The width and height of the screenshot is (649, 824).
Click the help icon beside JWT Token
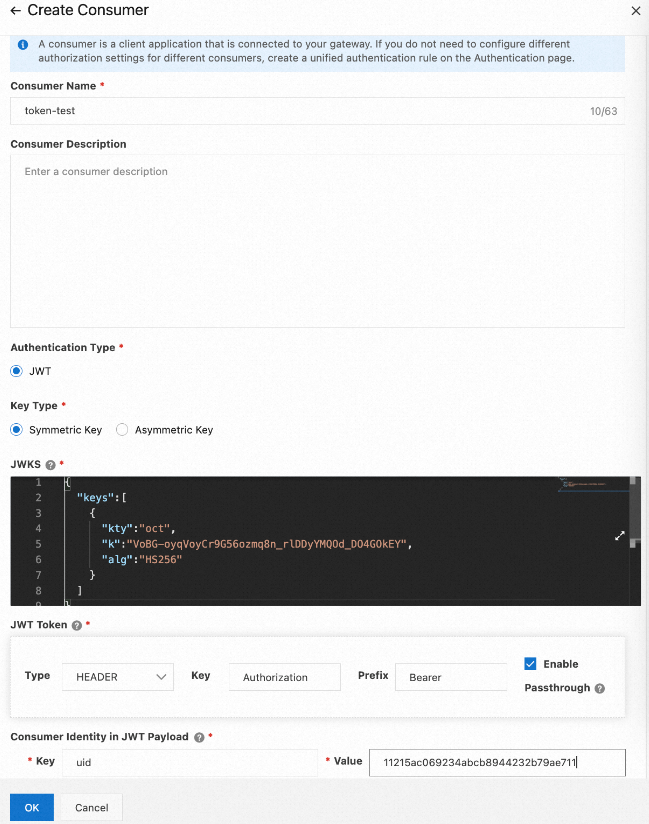(77, 625)
